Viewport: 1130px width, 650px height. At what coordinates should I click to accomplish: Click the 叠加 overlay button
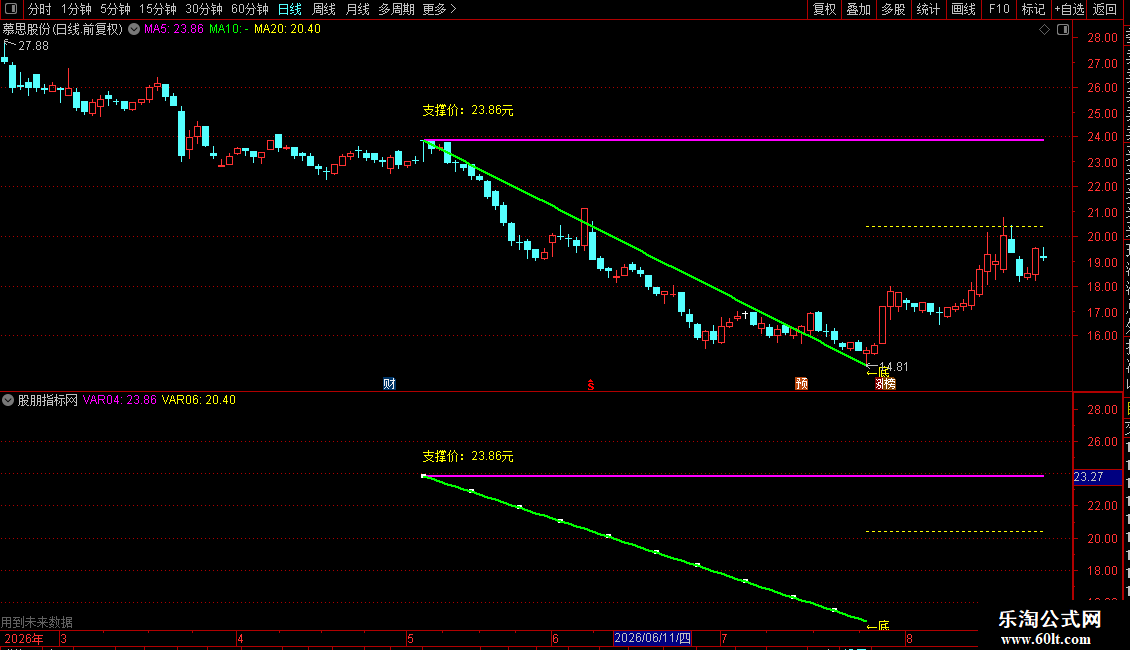click(858, 9)
